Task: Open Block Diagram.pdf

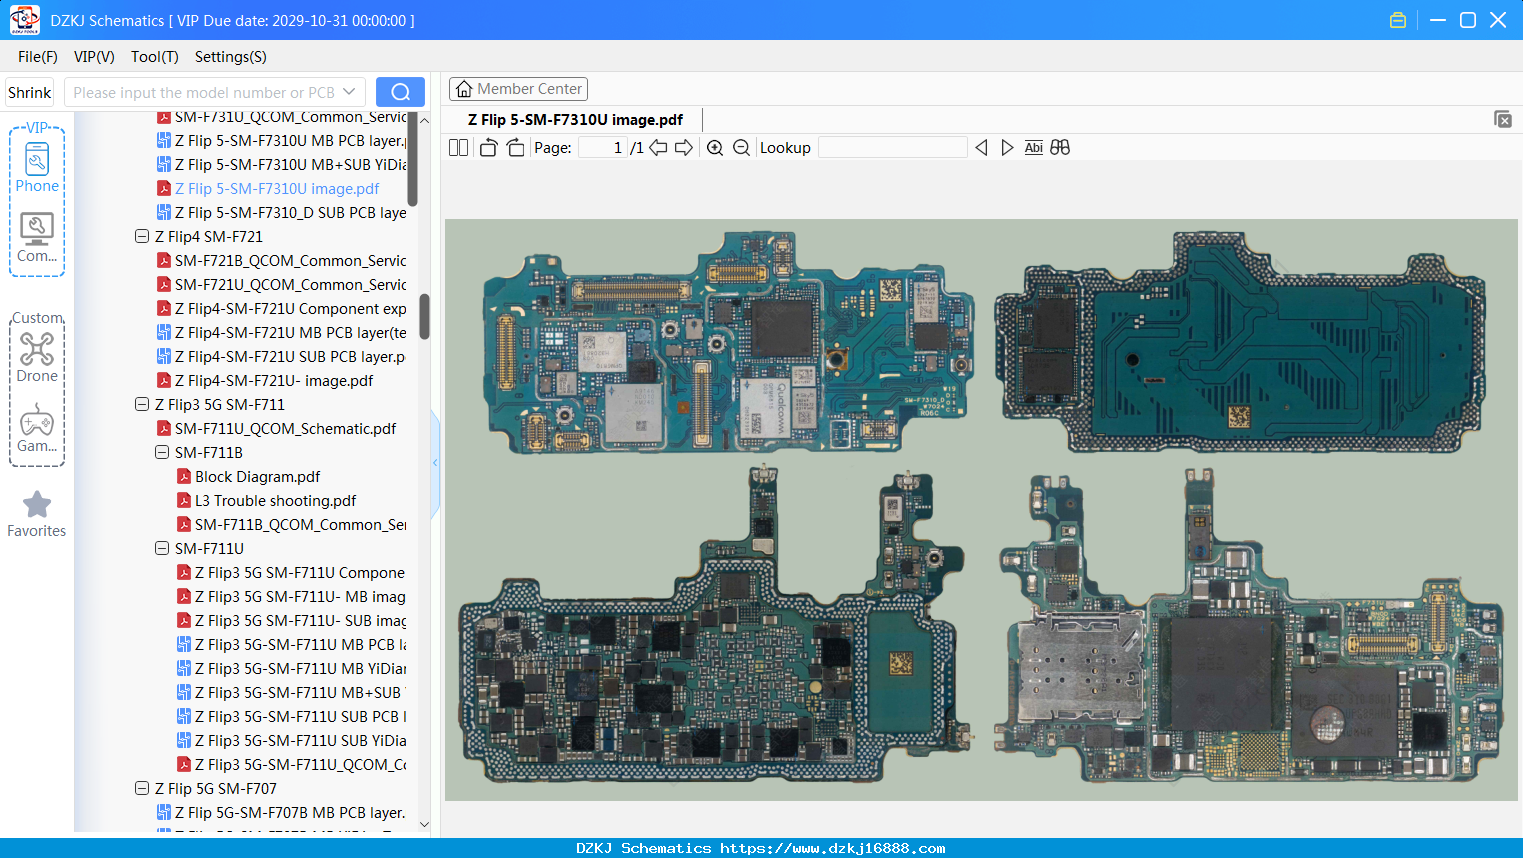Action: point(249,477)
